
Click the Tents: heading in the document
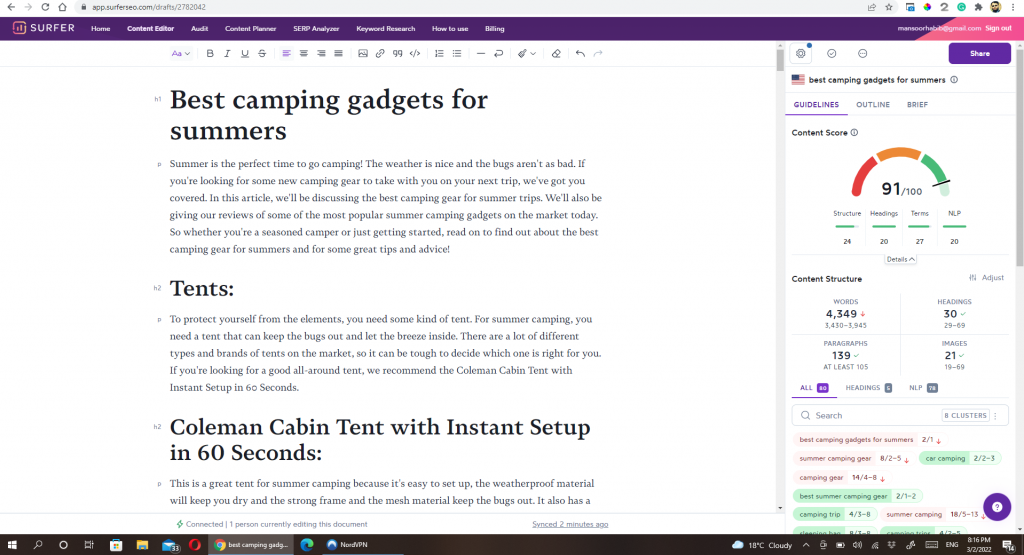pyautogui.click(x=202, y=289)
